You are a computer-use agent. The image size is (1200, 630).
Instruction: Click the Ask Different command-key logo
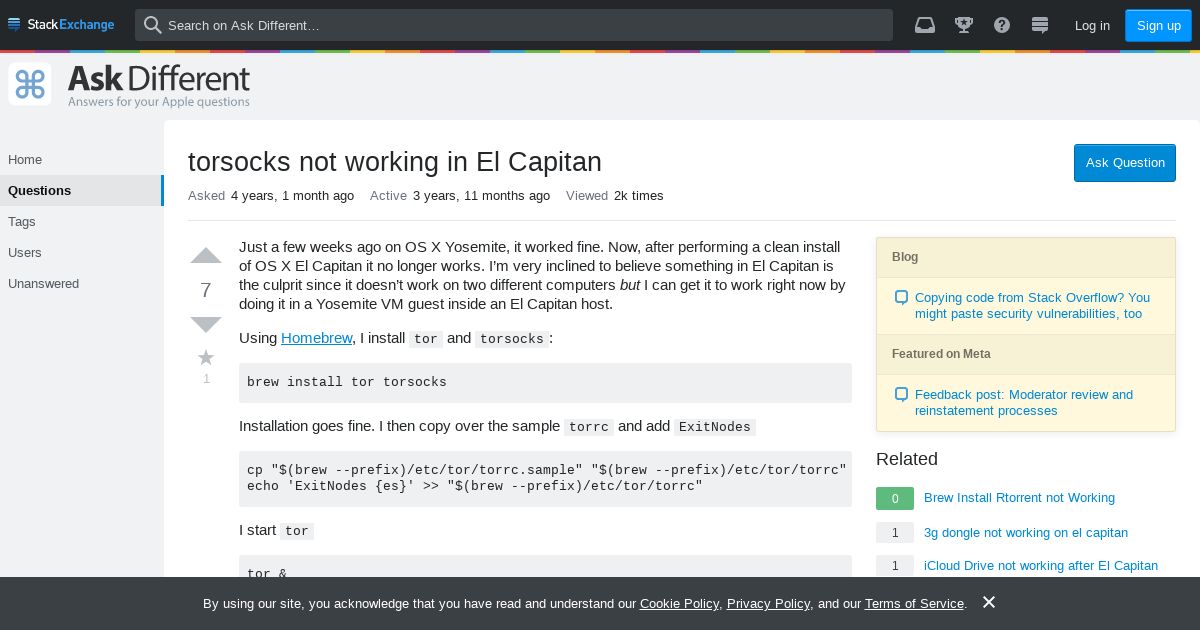click(30, 84)
